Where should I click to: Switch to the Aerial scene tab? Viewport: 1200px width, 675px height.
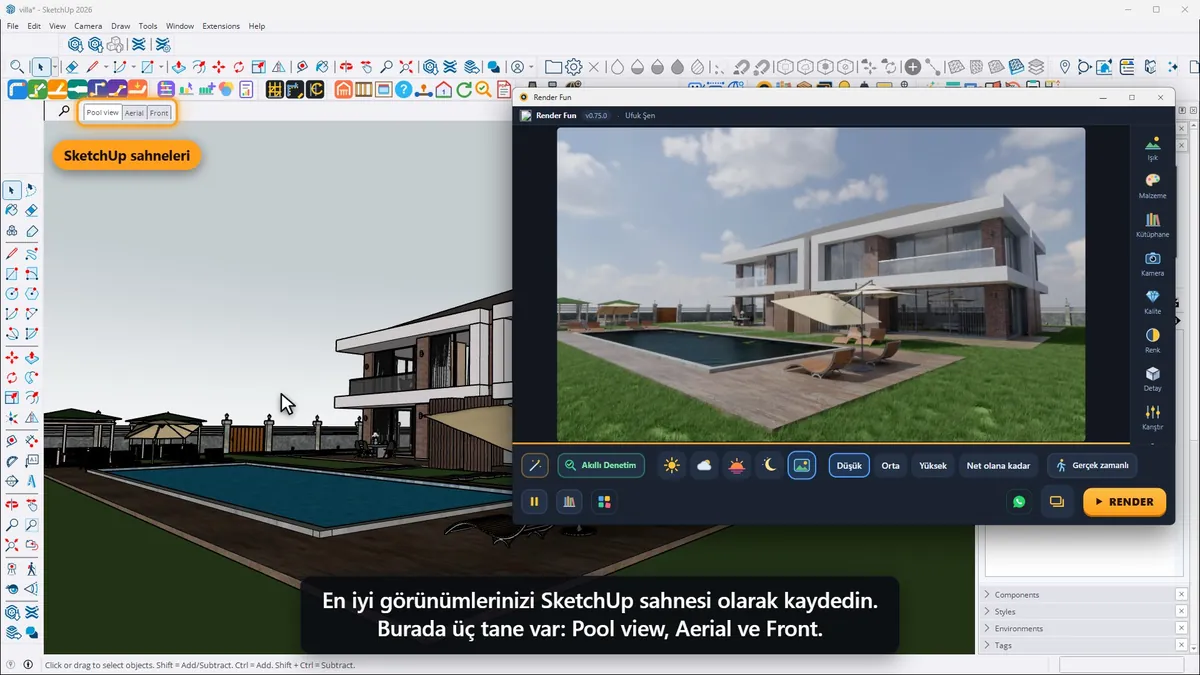134,113
